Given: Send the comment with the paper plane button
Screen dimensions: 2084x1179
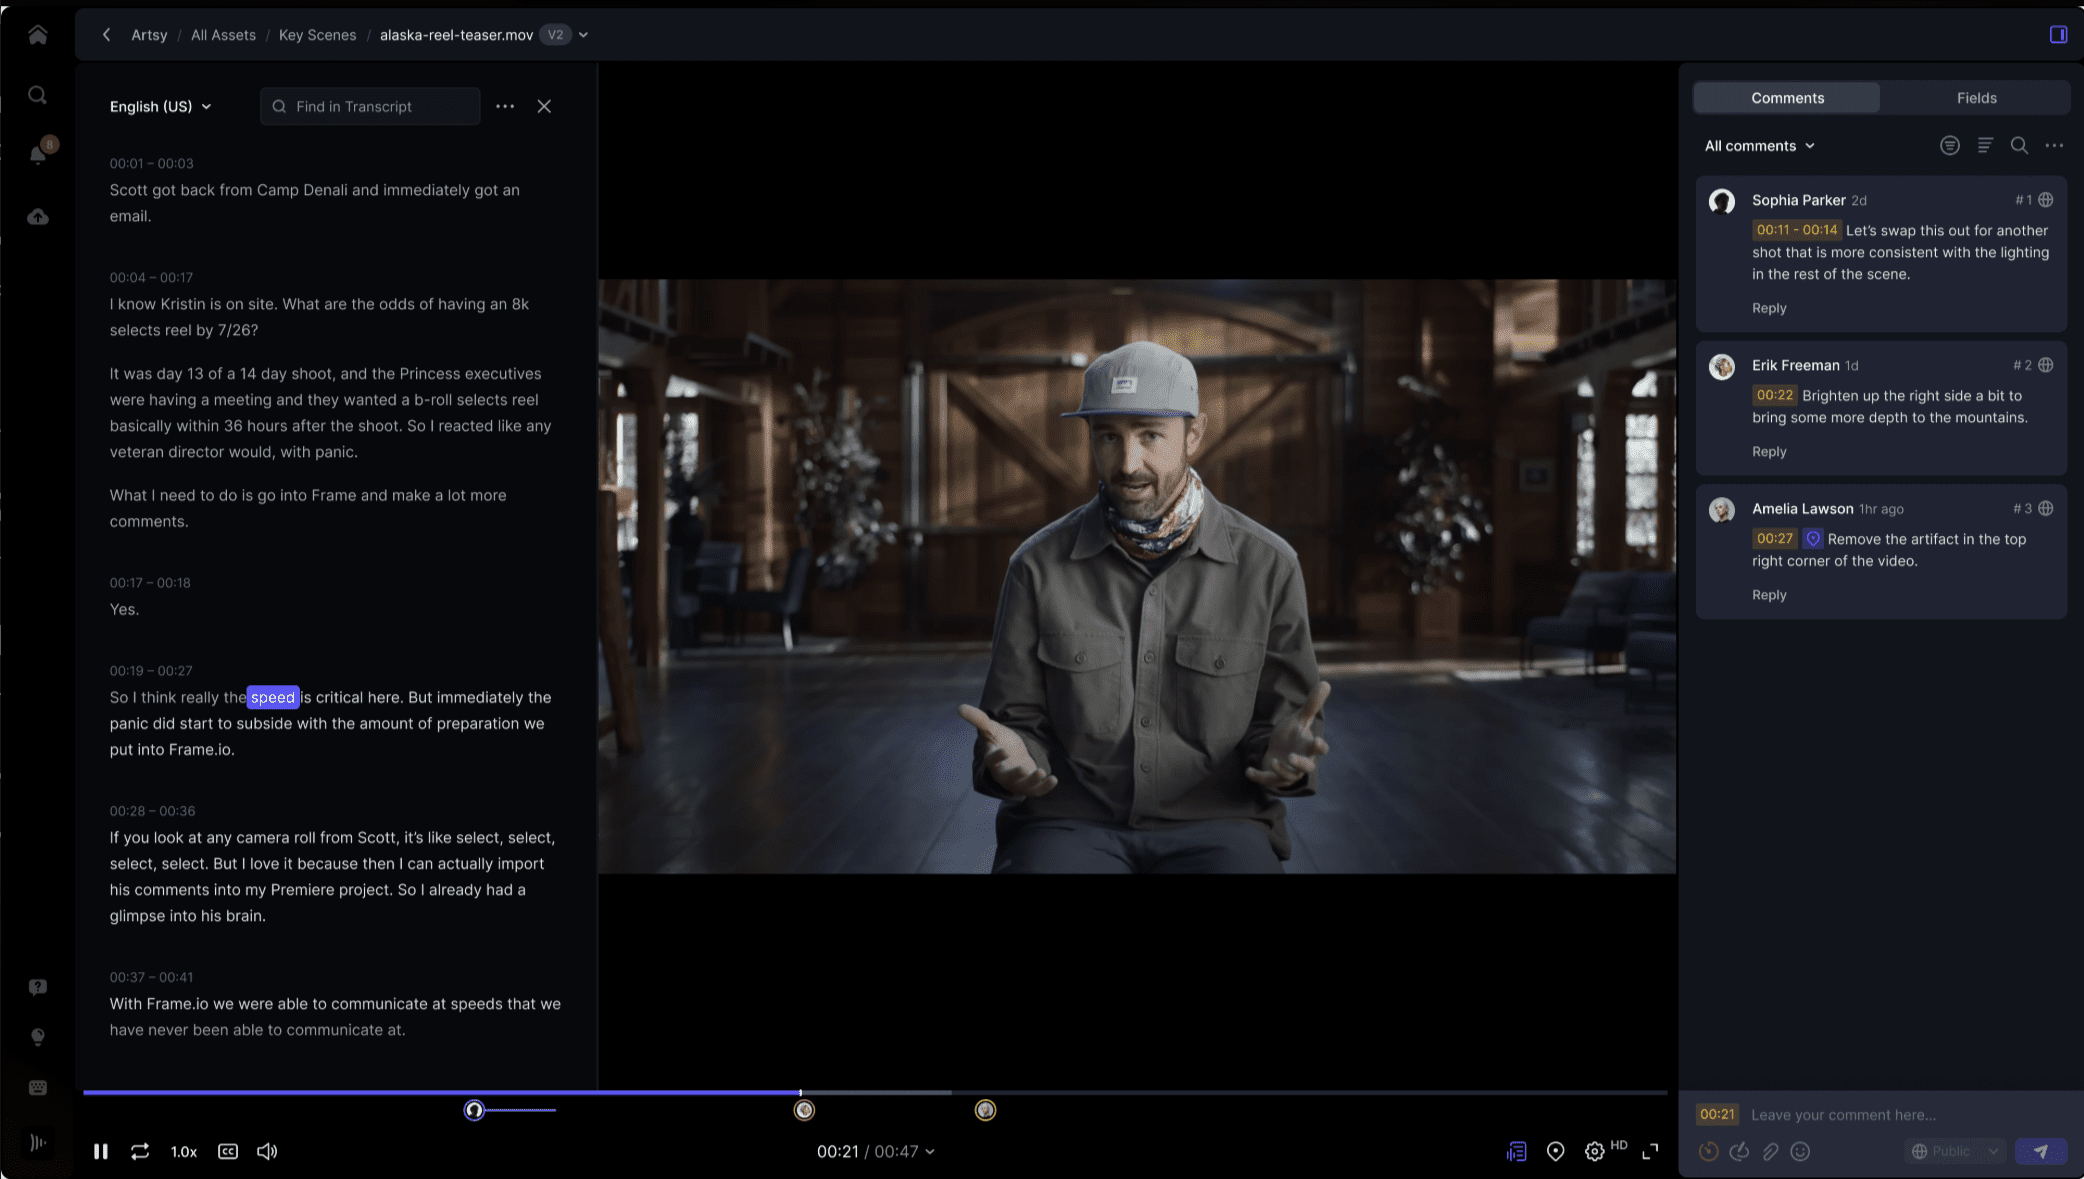Looking at the screenshot, I should click(x=2041, y=1151).
